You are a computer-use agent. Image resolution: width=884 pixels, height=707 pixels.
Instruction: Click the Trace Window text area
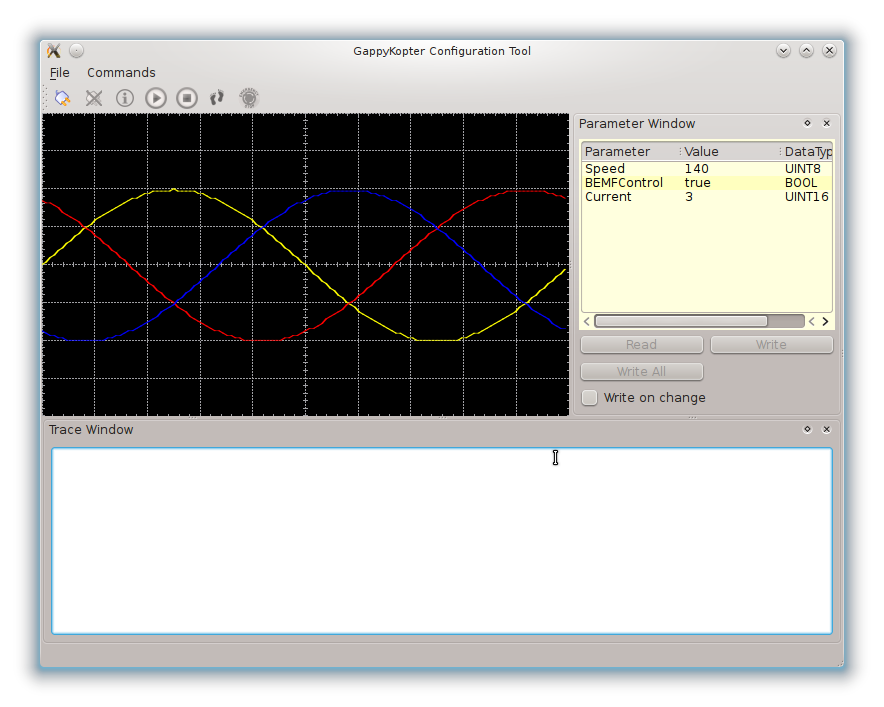(442, 541)
